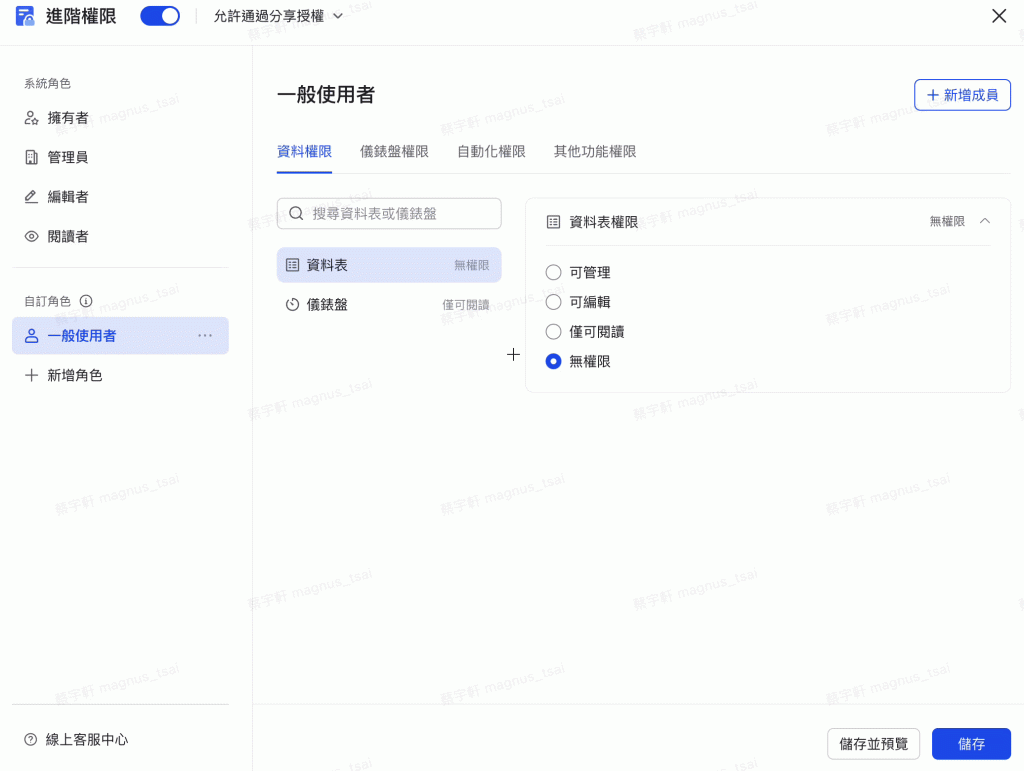
Task: Click the info icon beside 自訂角色
Action: tap(86, 301)
